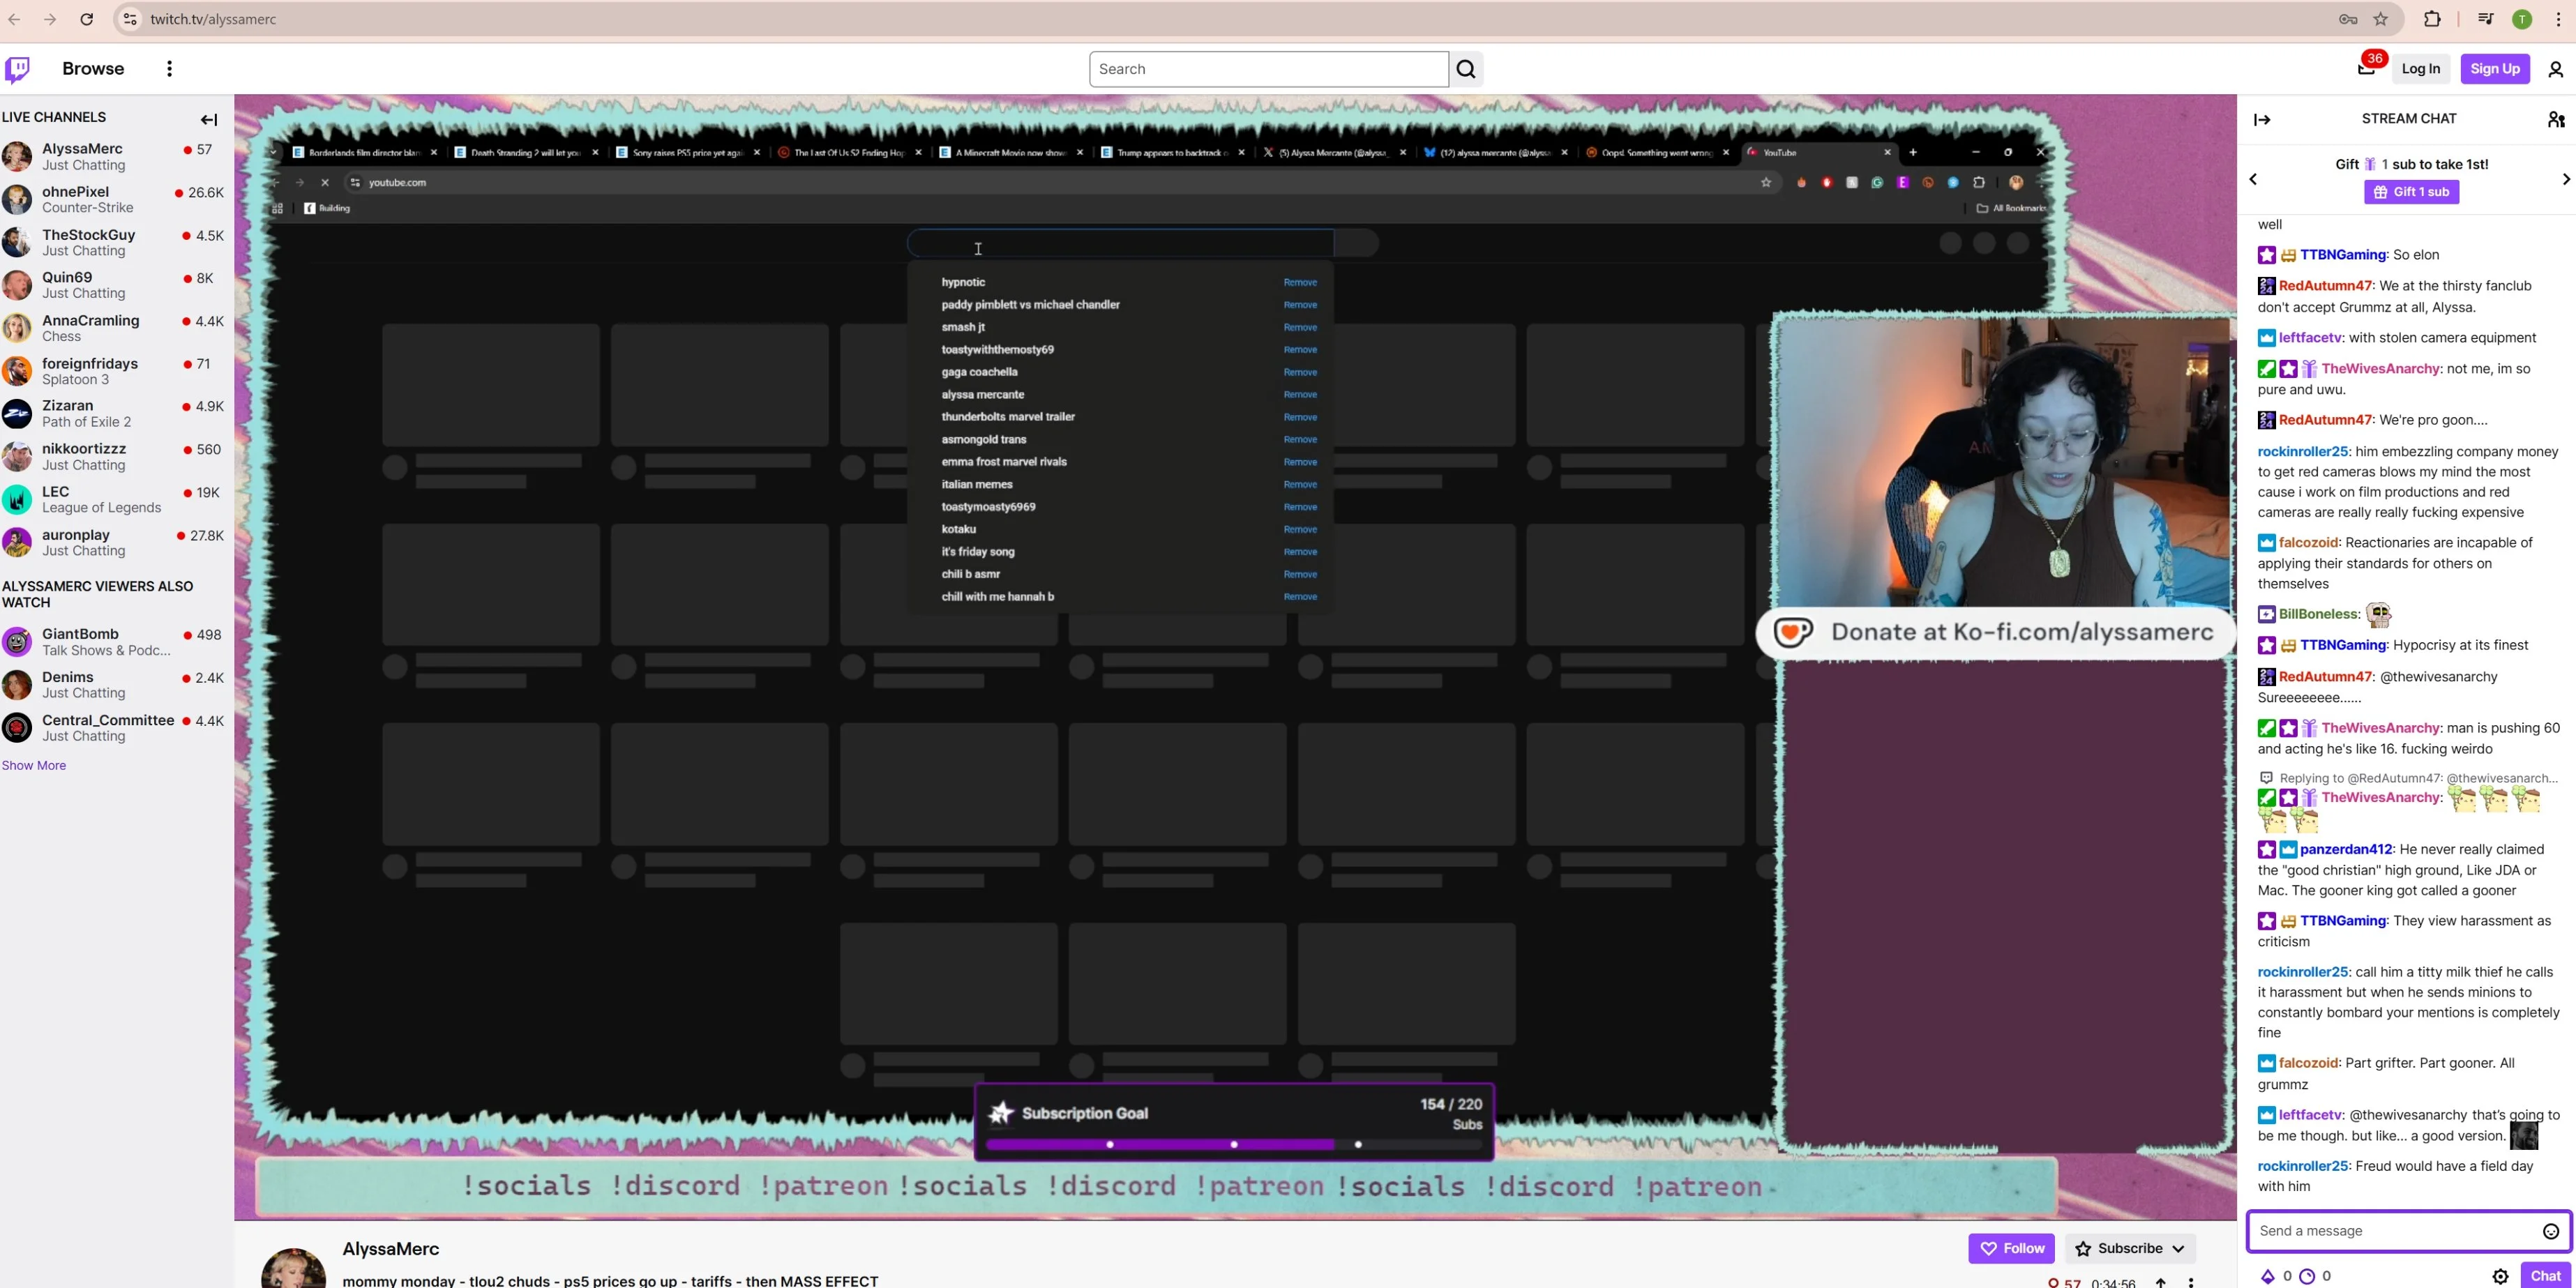This screenshot has height=1288, width=2576.
Task: Click AlyssaMerc profile avatar below stream
Action: (294, 1268)
